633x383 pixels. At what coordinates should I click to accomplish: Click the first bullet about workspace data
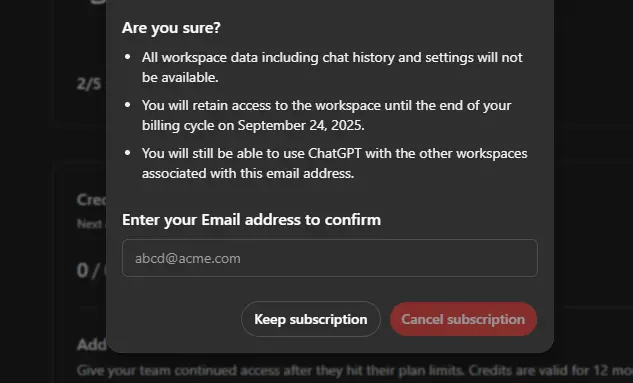pyautogui.click(x=332, y=67)
